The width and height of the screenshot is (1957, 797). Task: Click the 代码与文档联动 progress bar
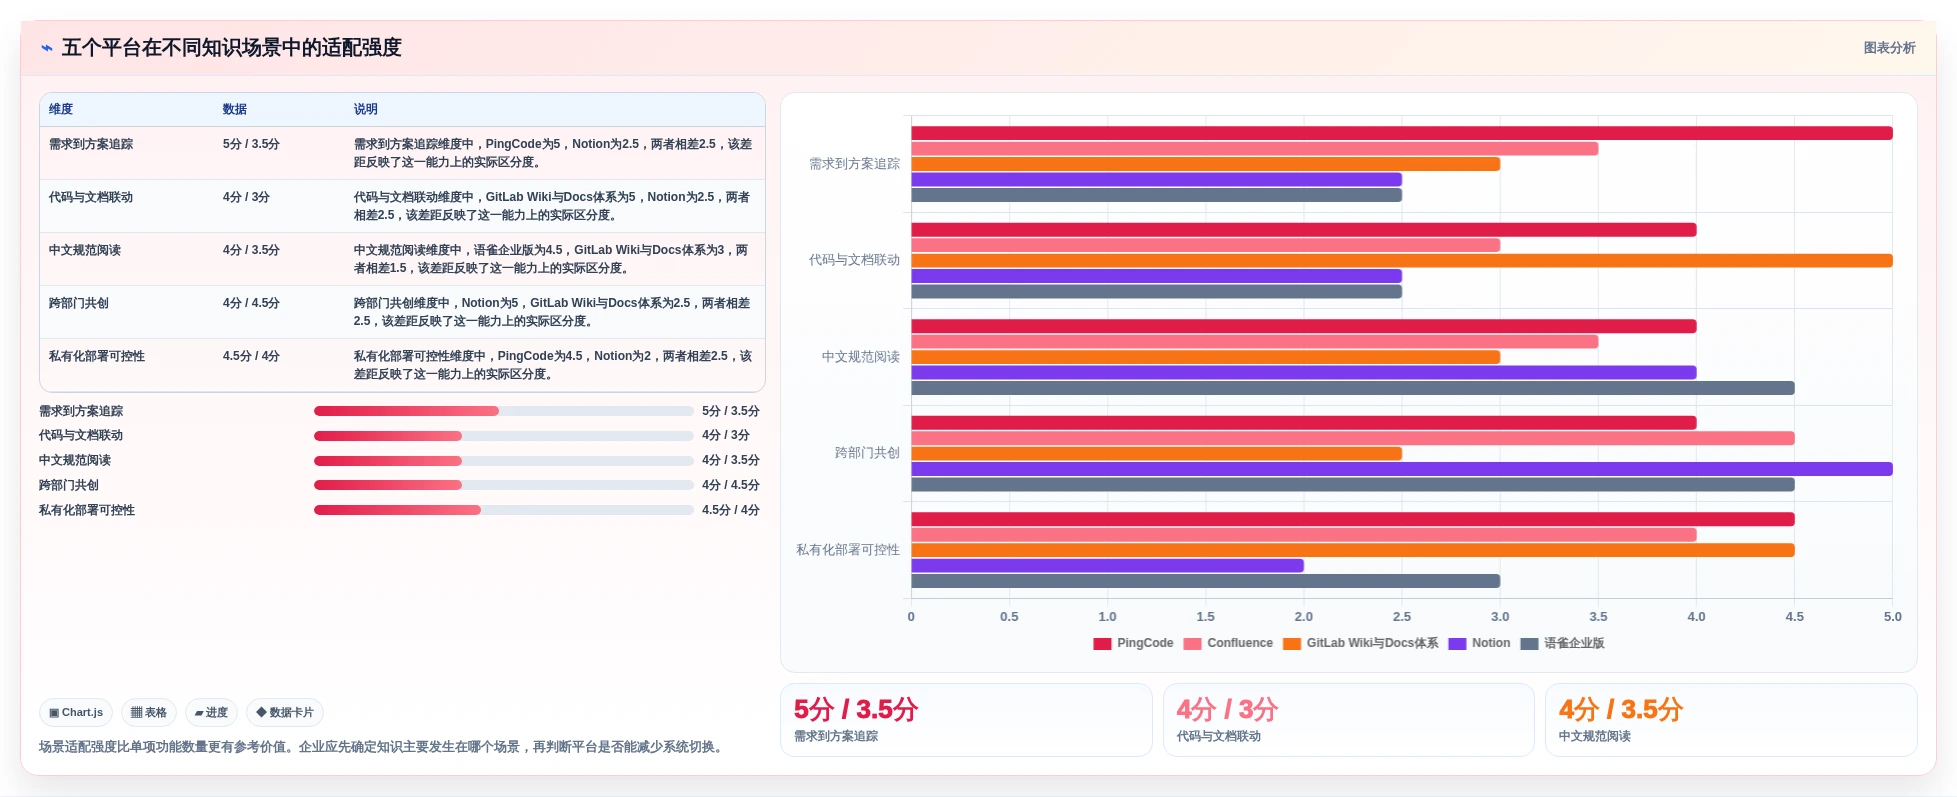point(503,436)
